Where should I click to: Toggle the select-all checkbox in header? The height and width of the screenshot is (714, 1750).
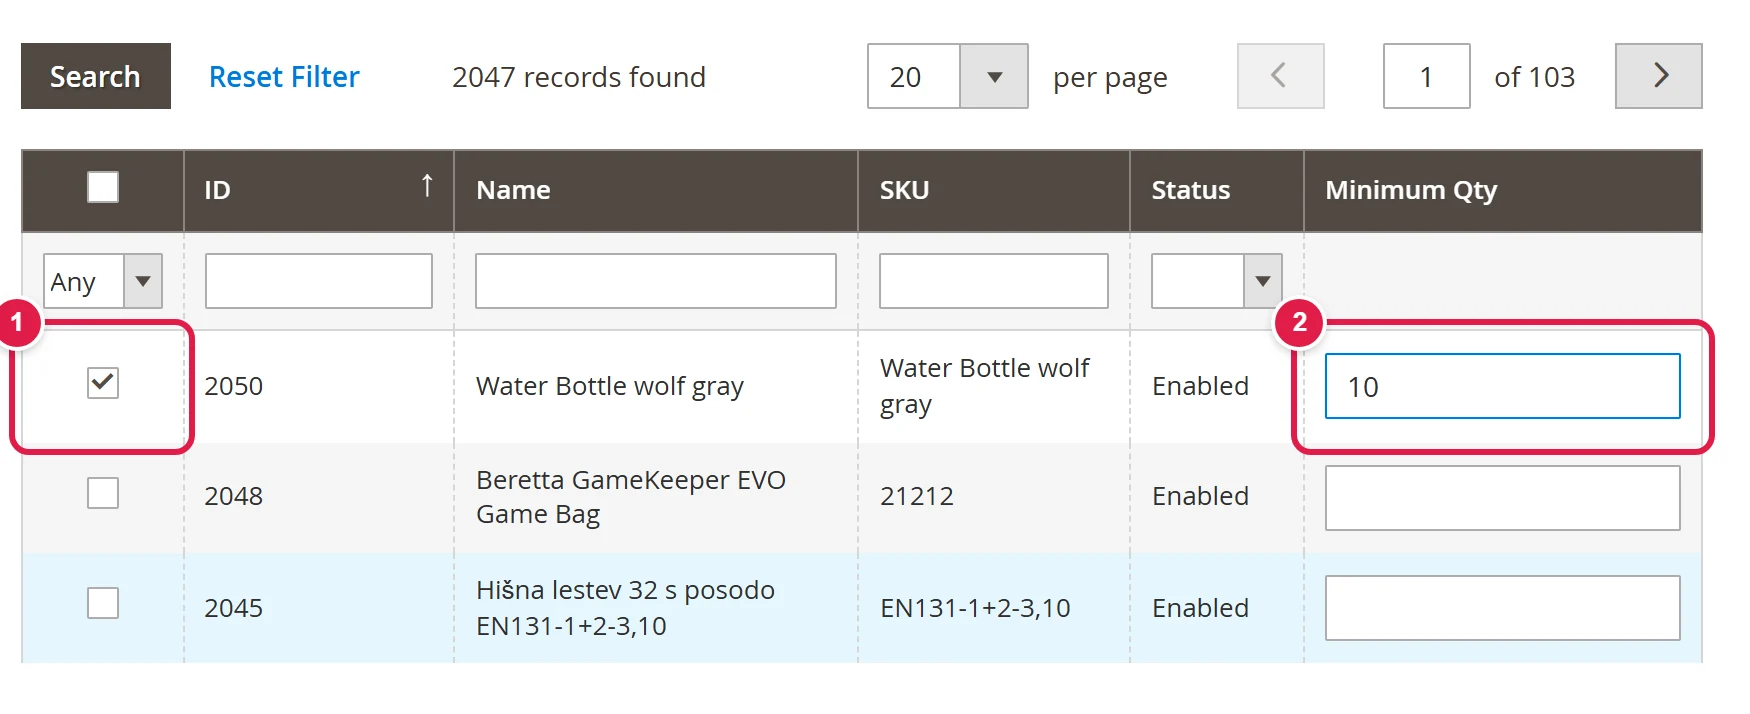(103, 187)
